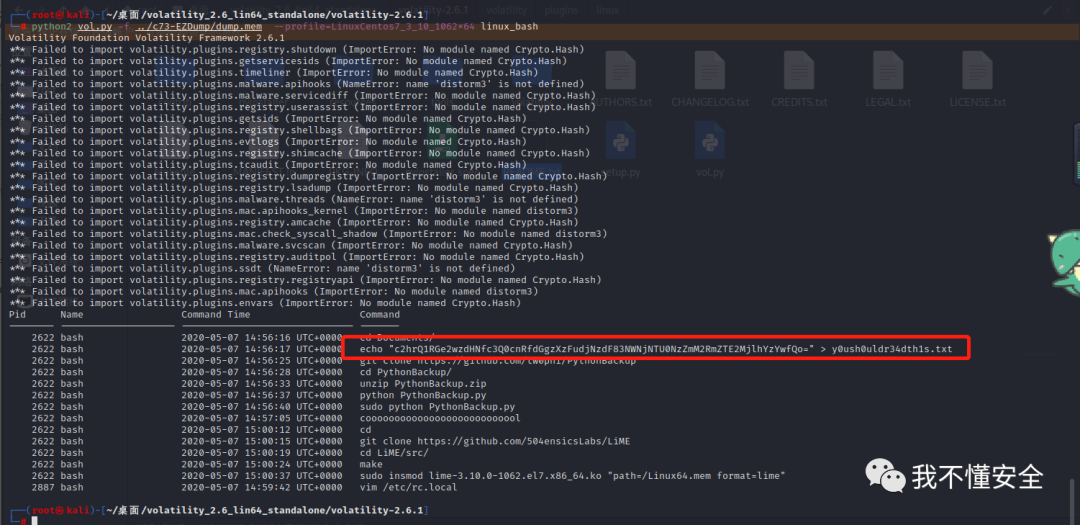Click the volatility.plugins.registry.userassist error line

coord(303,107)
